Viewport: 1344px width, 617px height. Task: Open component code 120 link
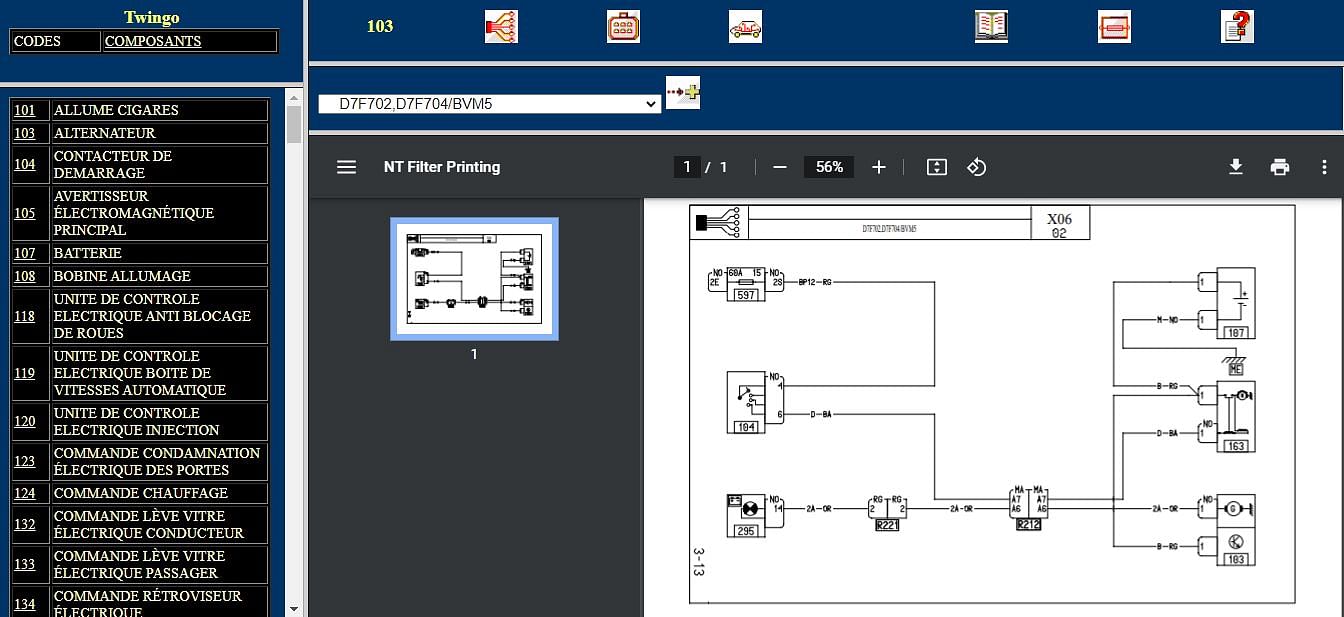(x=24, y=421)
